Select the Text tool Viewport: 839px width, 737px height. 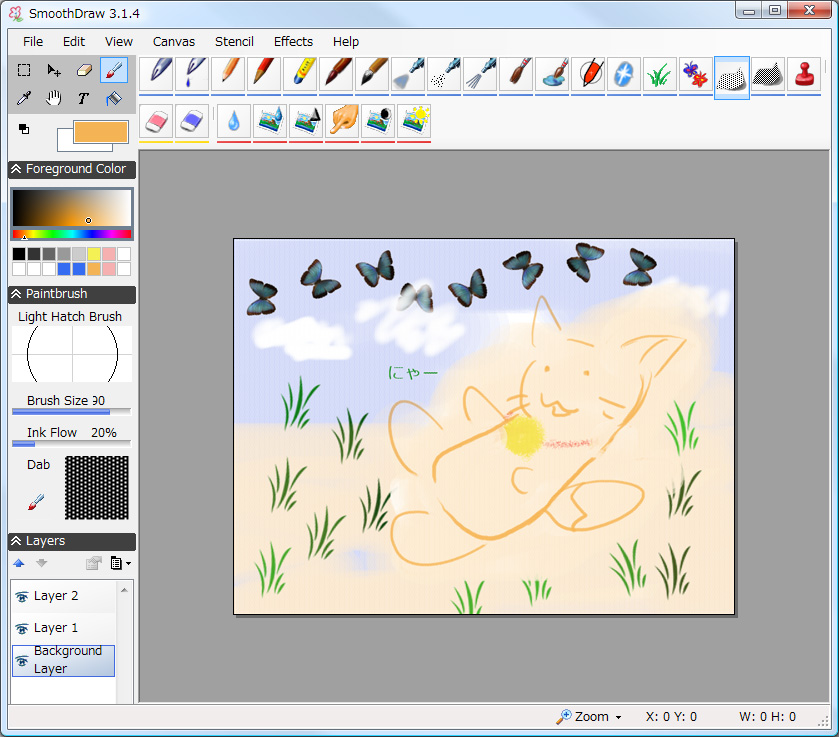click(x=83, y=96)
